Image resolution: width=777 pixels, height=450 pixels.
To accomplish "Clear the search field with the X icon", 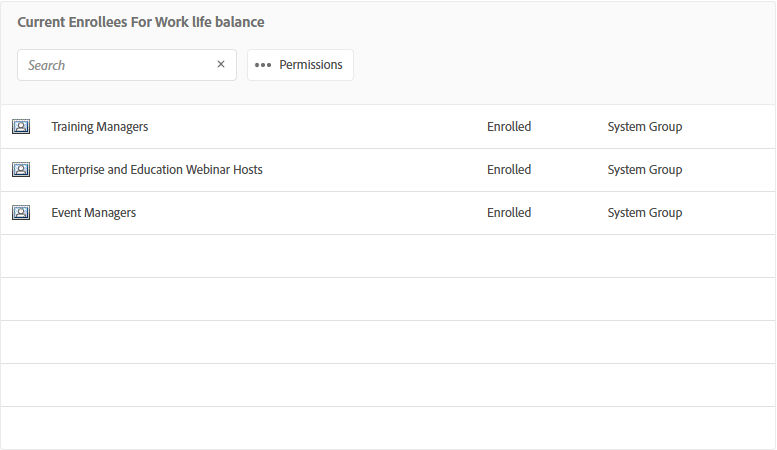I will pos(221,65).
